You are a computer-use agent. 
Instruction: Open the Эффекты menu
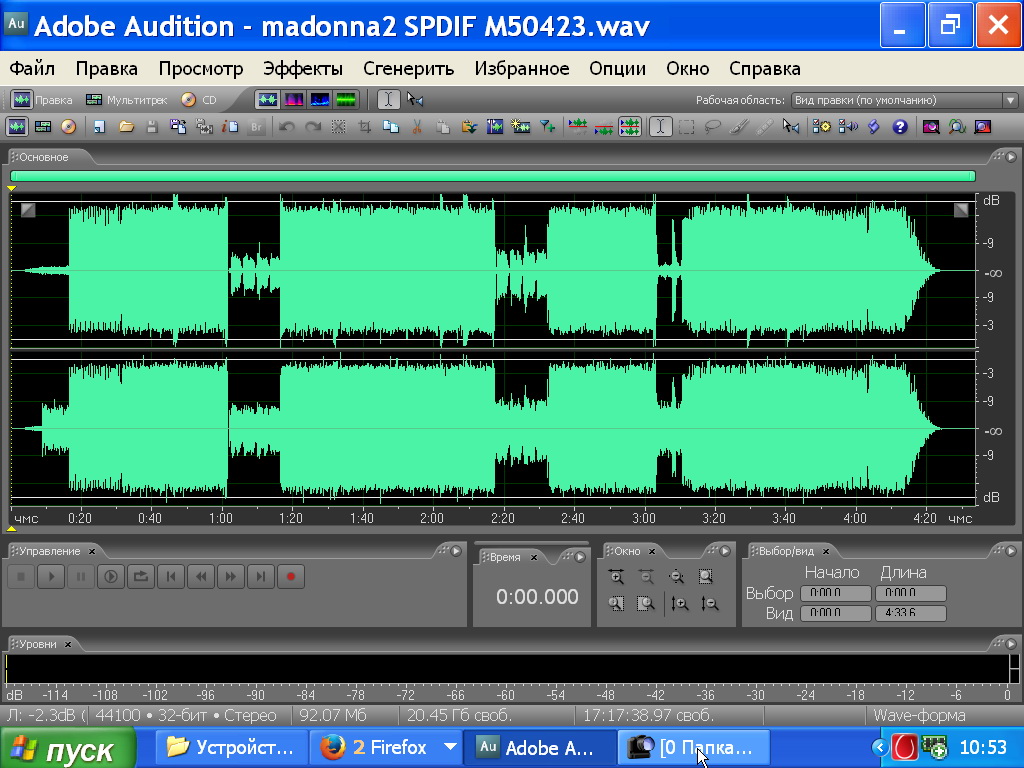(x=302, y=69)
